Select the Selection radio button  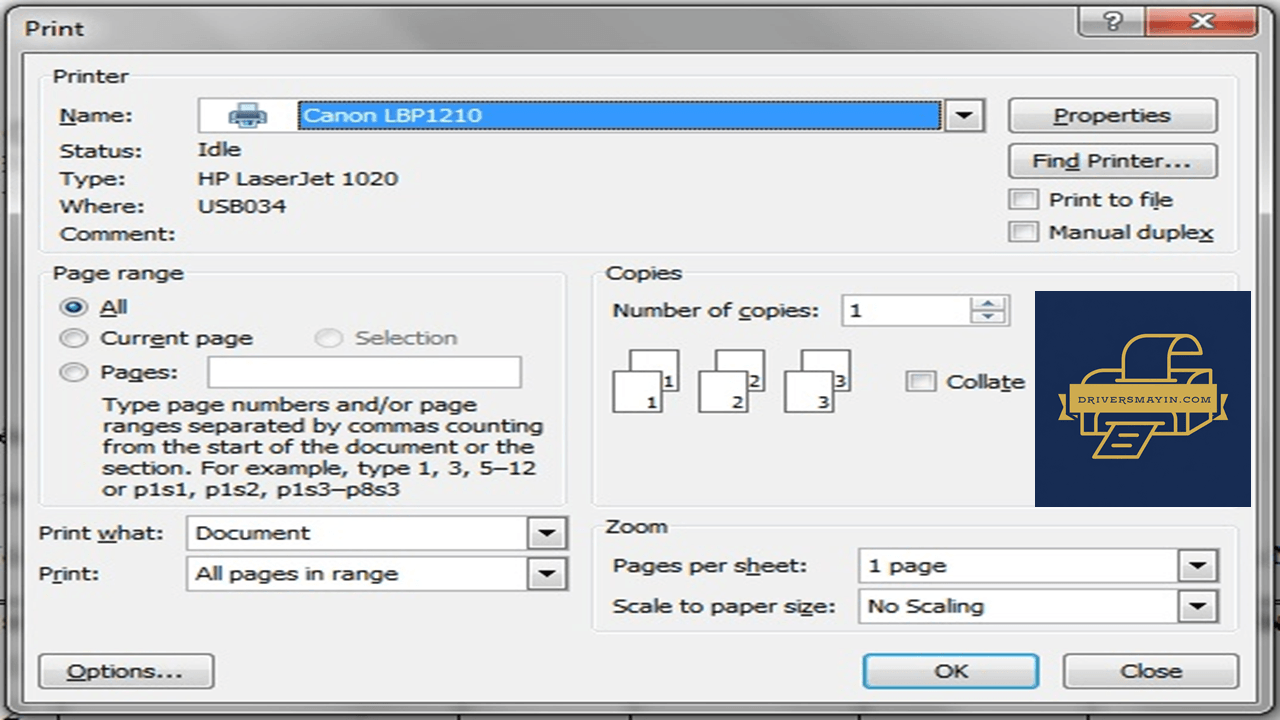tap(328, 338)
